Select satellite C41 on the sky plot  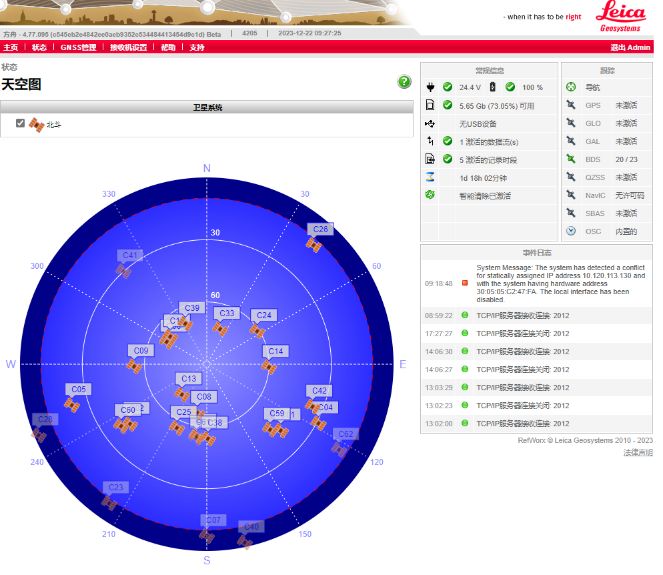[123, 271]
